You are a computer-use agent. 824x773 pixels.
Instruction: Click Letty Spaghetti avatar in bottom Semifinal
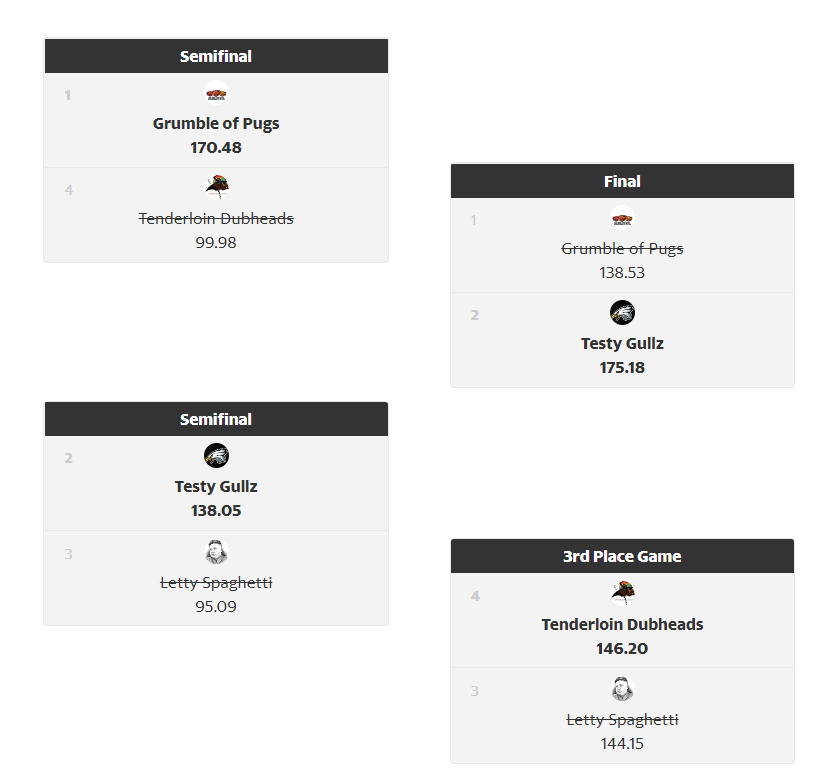tap(216, 552)
